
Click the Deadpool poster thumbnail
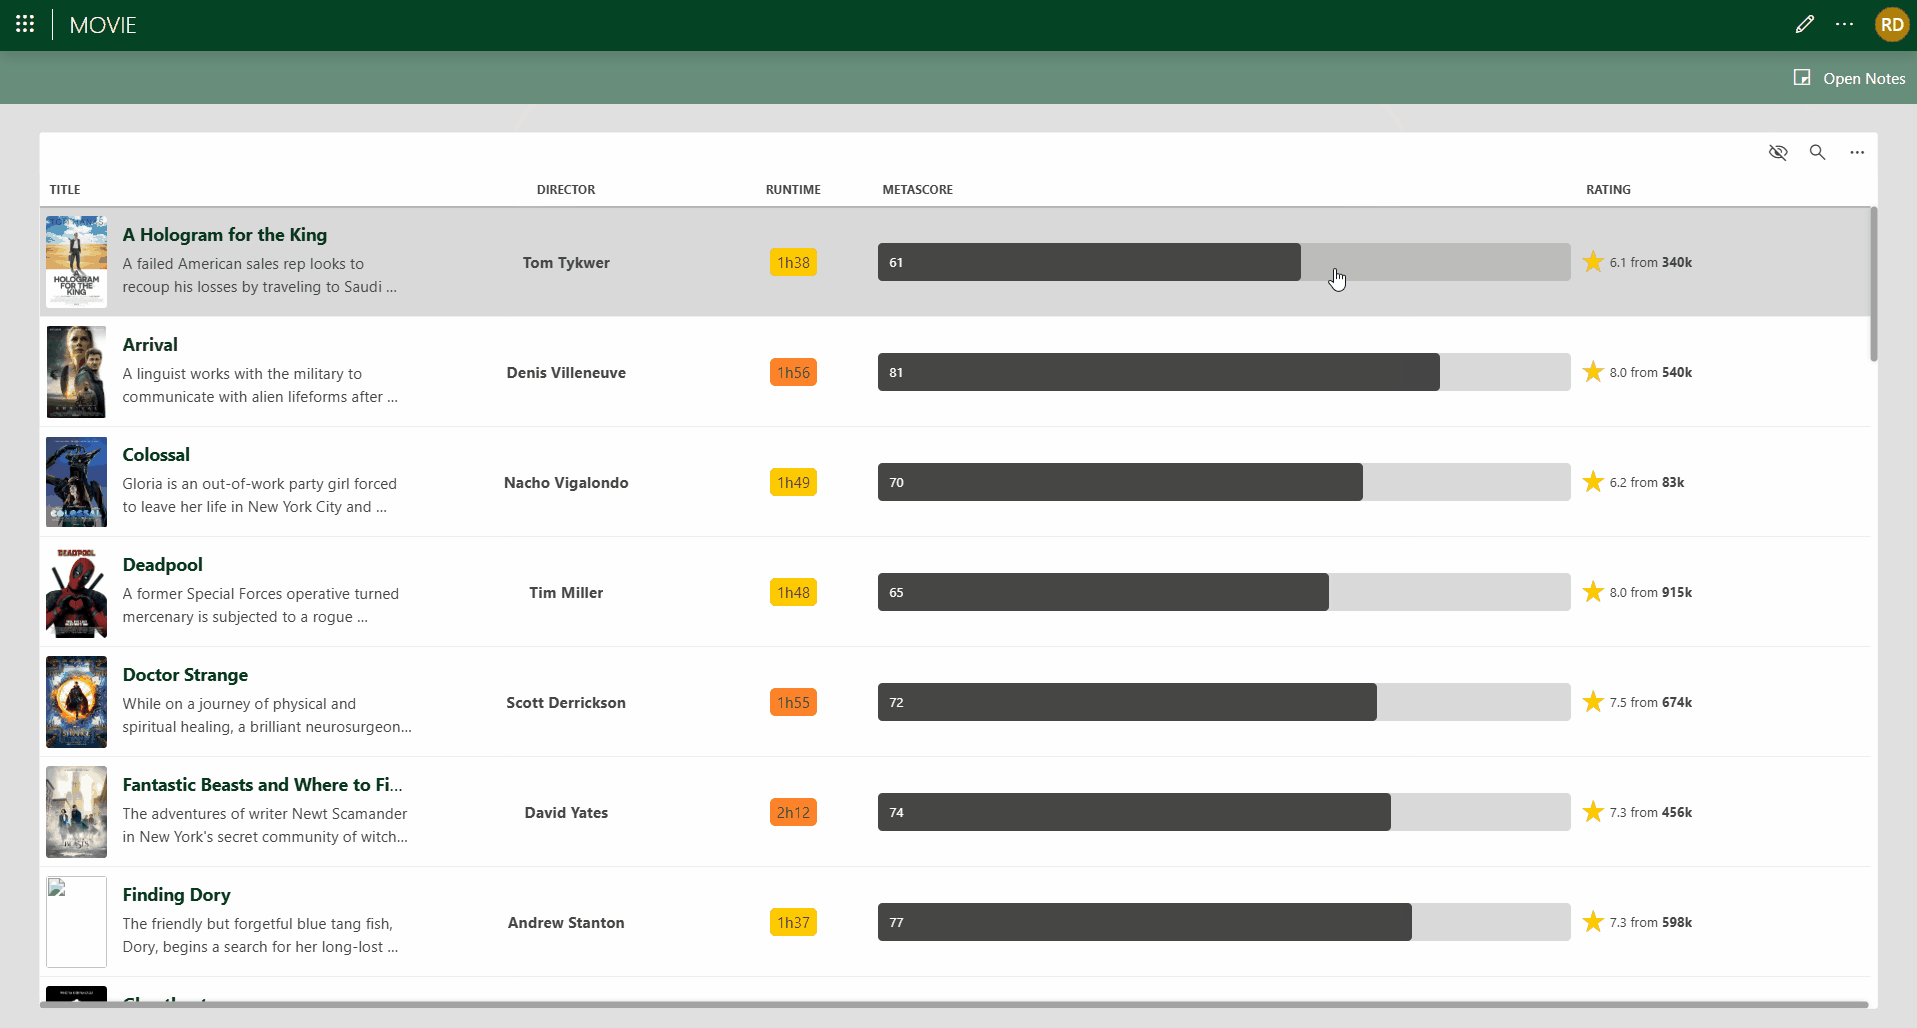tap(76, 592)
